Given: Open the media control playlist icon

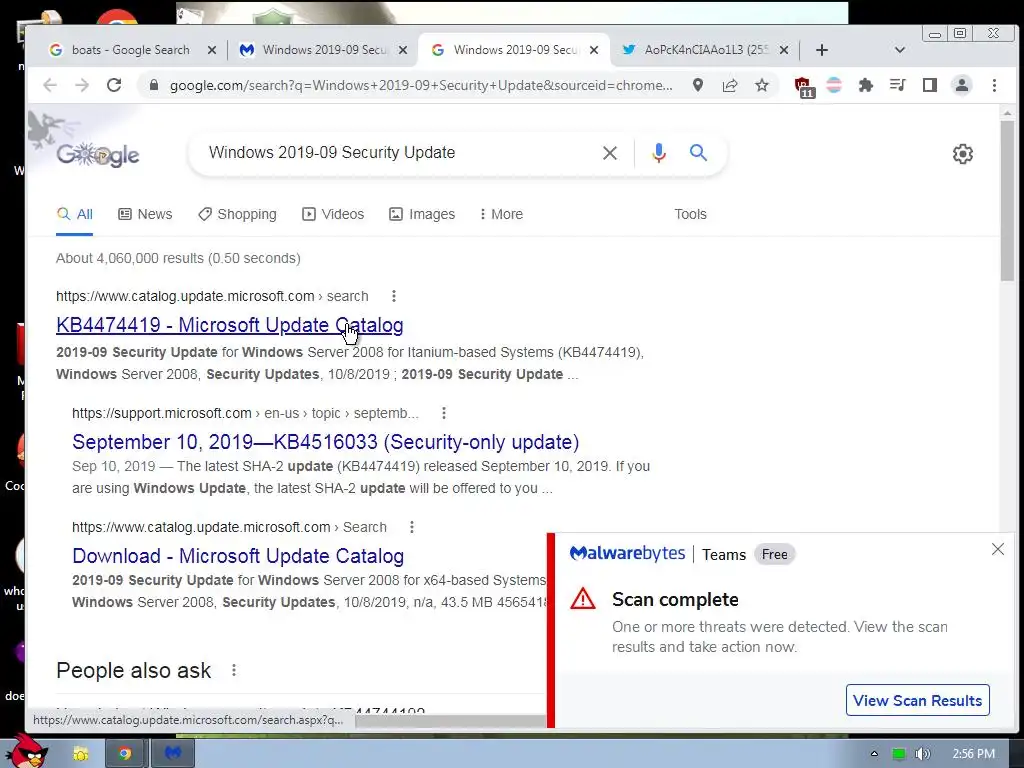Looking at the screenshot, I should tap(897, 86).
